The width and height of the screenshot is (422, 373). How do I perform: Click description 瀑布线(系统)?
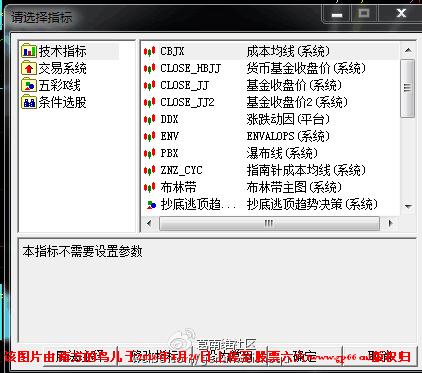282,153
